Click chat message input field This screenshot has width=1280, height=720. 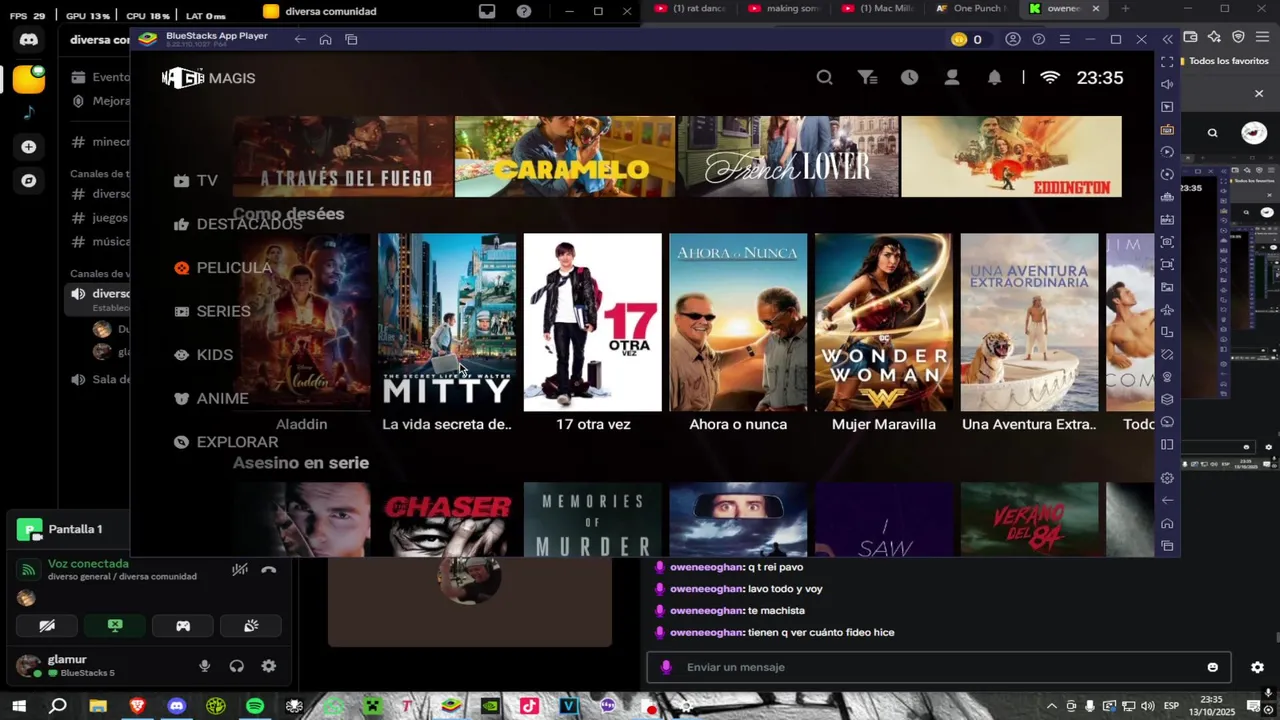pyautogui.click(x=938, y=667)
